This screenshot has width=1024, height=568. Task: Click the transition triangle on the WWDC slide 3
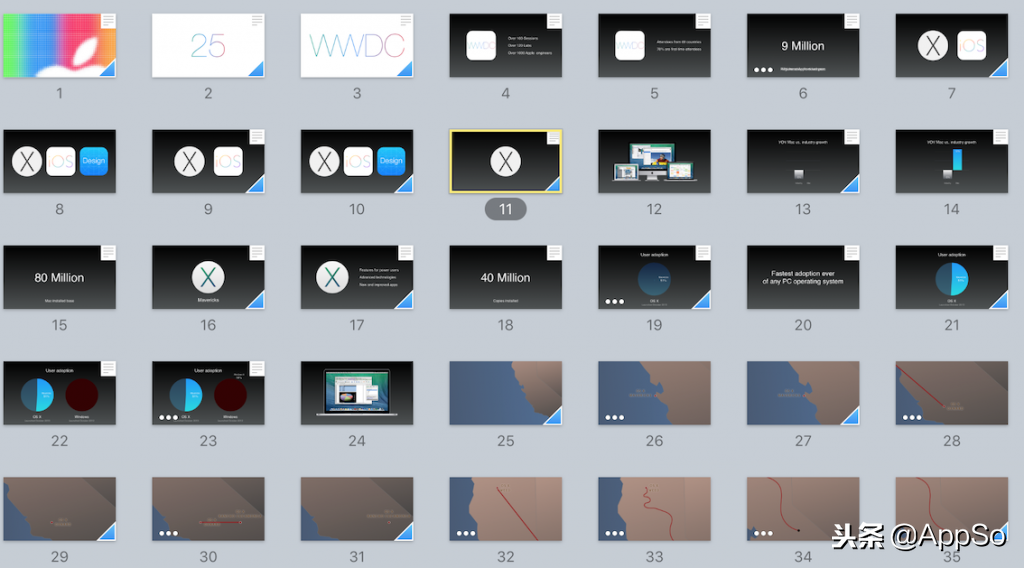pos(407,70)
